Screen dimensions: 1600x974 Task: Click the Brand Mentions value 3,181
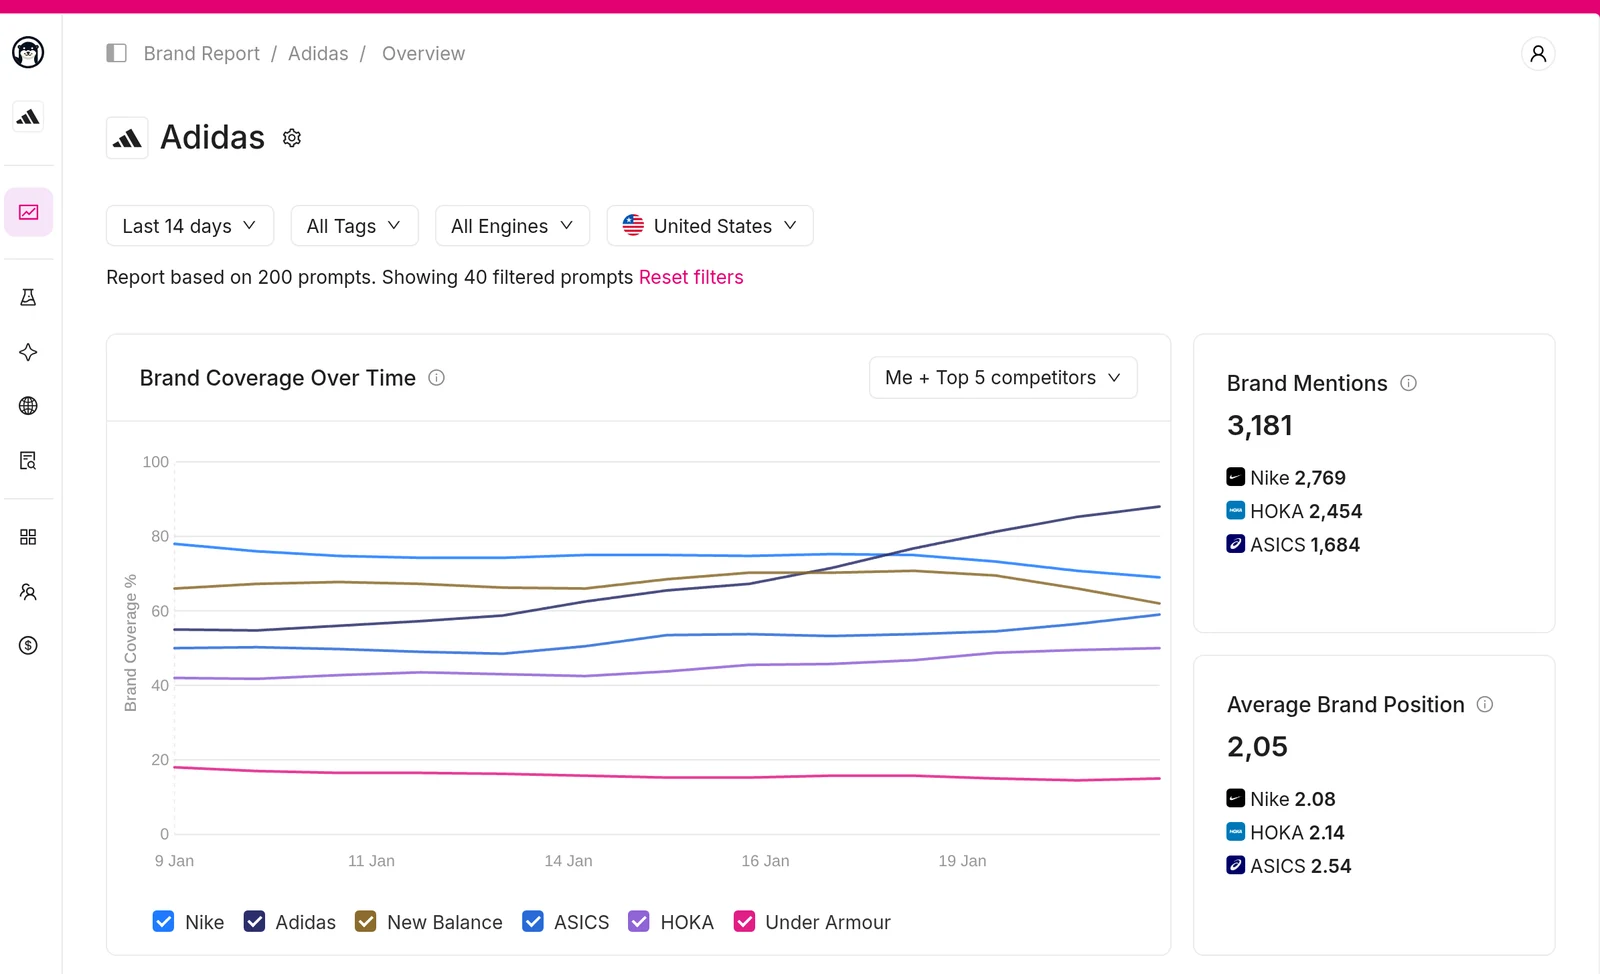coord(1260,426)
